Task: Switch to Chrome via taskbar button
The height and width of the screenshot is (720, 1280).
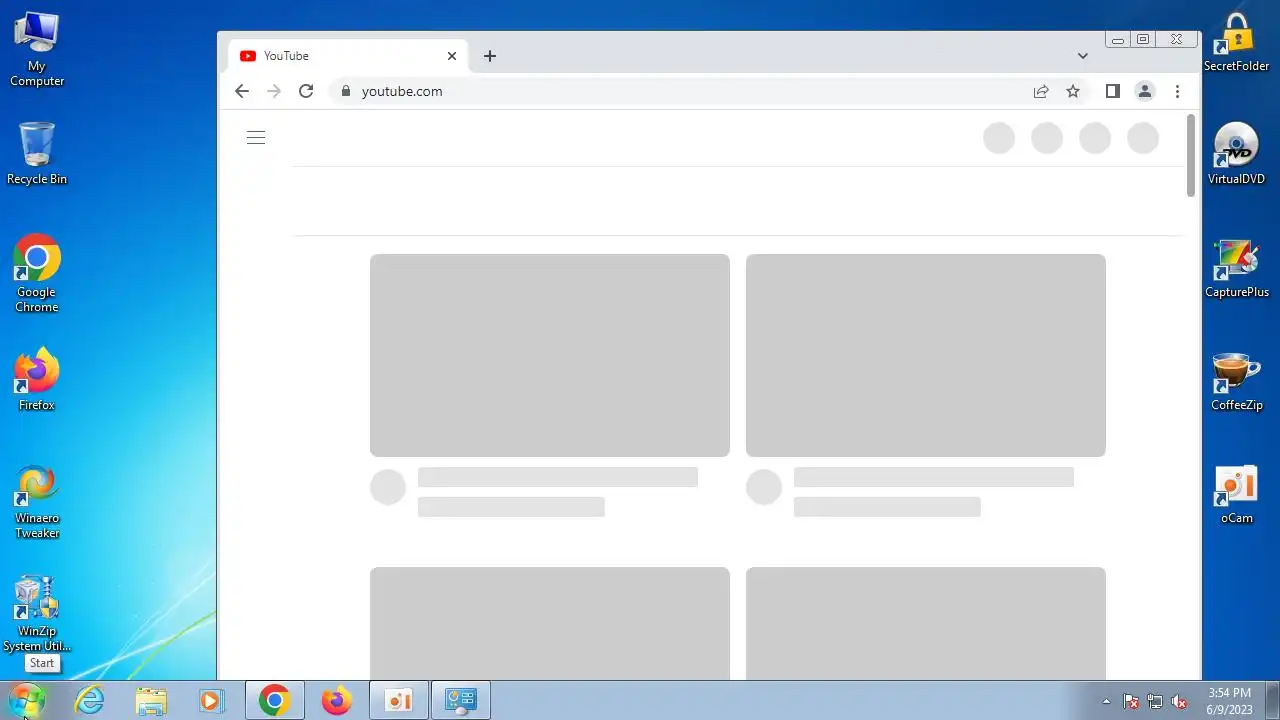Action: pyautogui.click(x=275, y=700)
